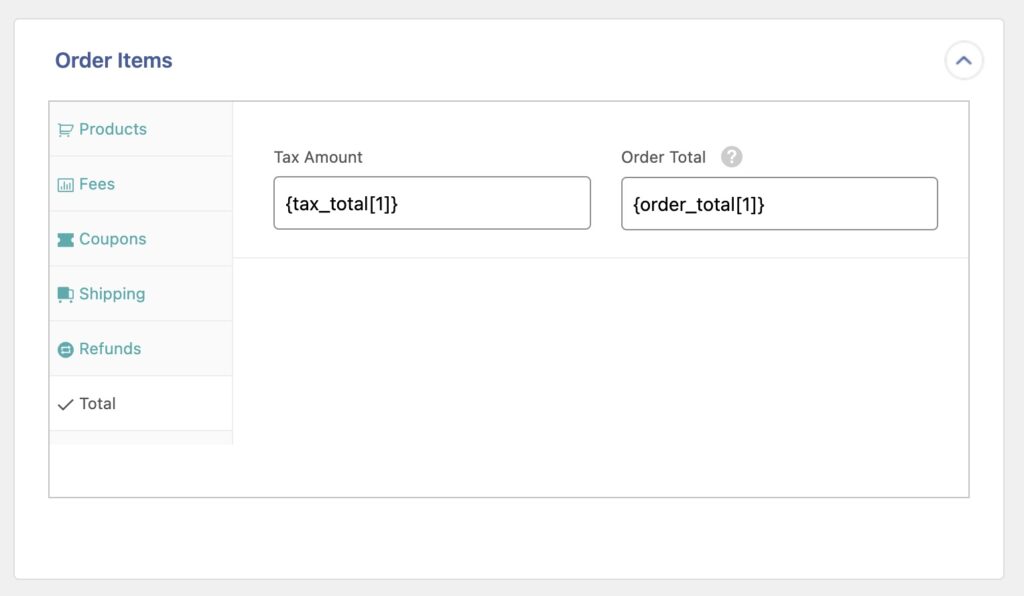Select the Coupons sidebar entry

point(113,239)
